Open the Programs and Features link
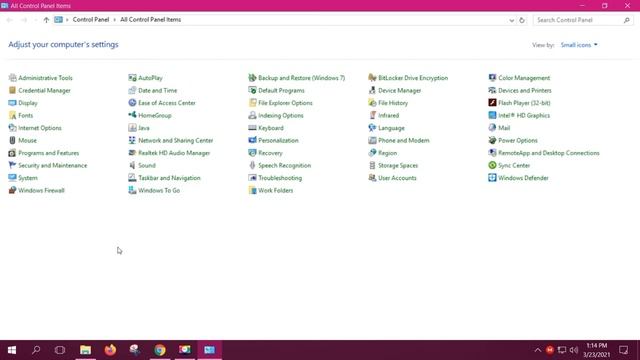This screenshot has width=640, height=360. tap(49, 153)
